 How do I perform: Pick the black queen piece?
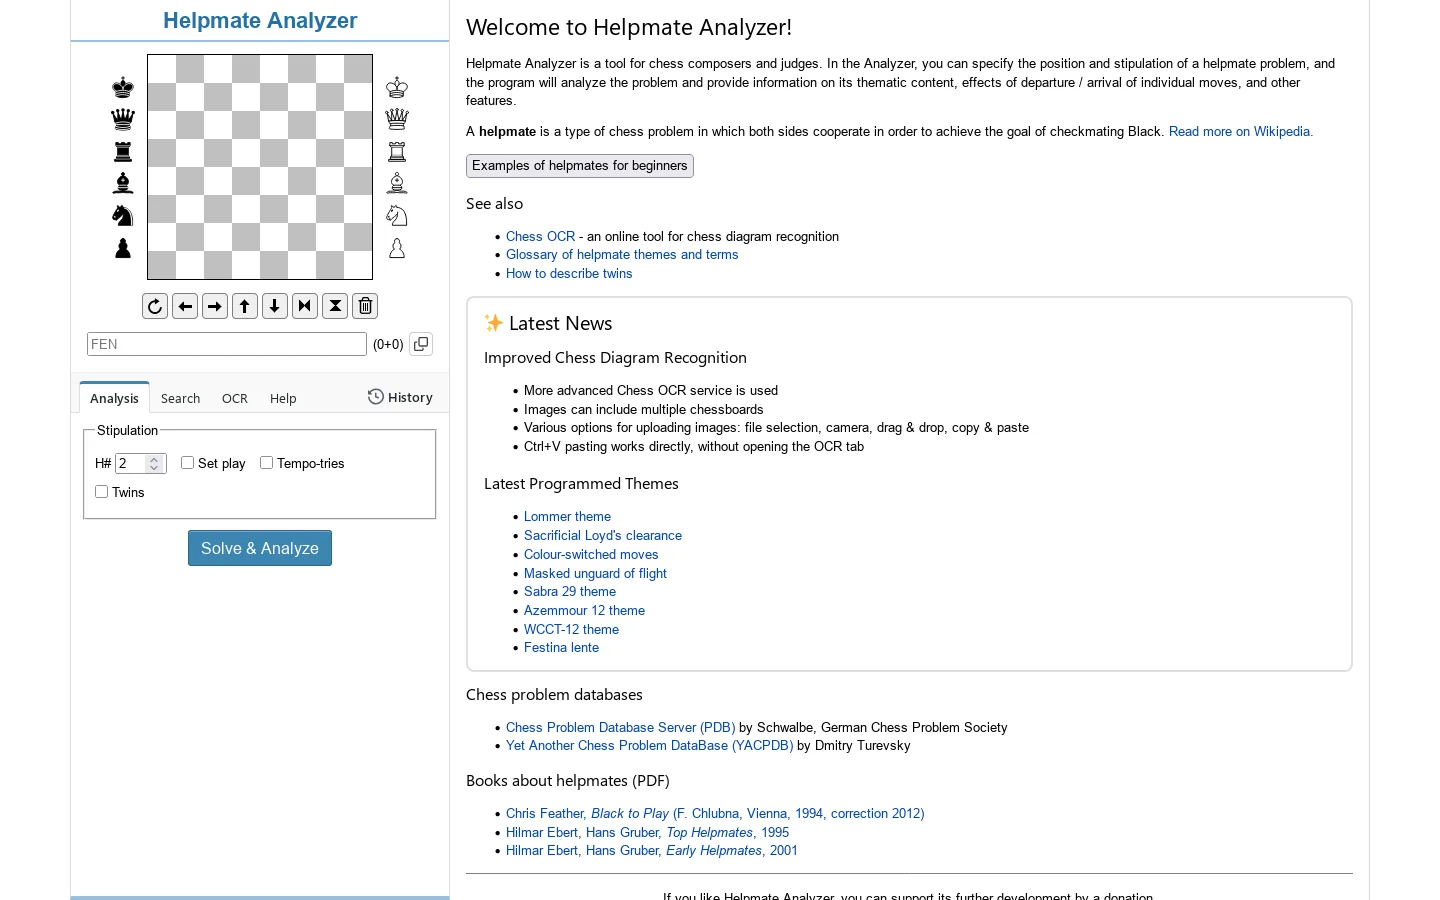coord(123,119)
